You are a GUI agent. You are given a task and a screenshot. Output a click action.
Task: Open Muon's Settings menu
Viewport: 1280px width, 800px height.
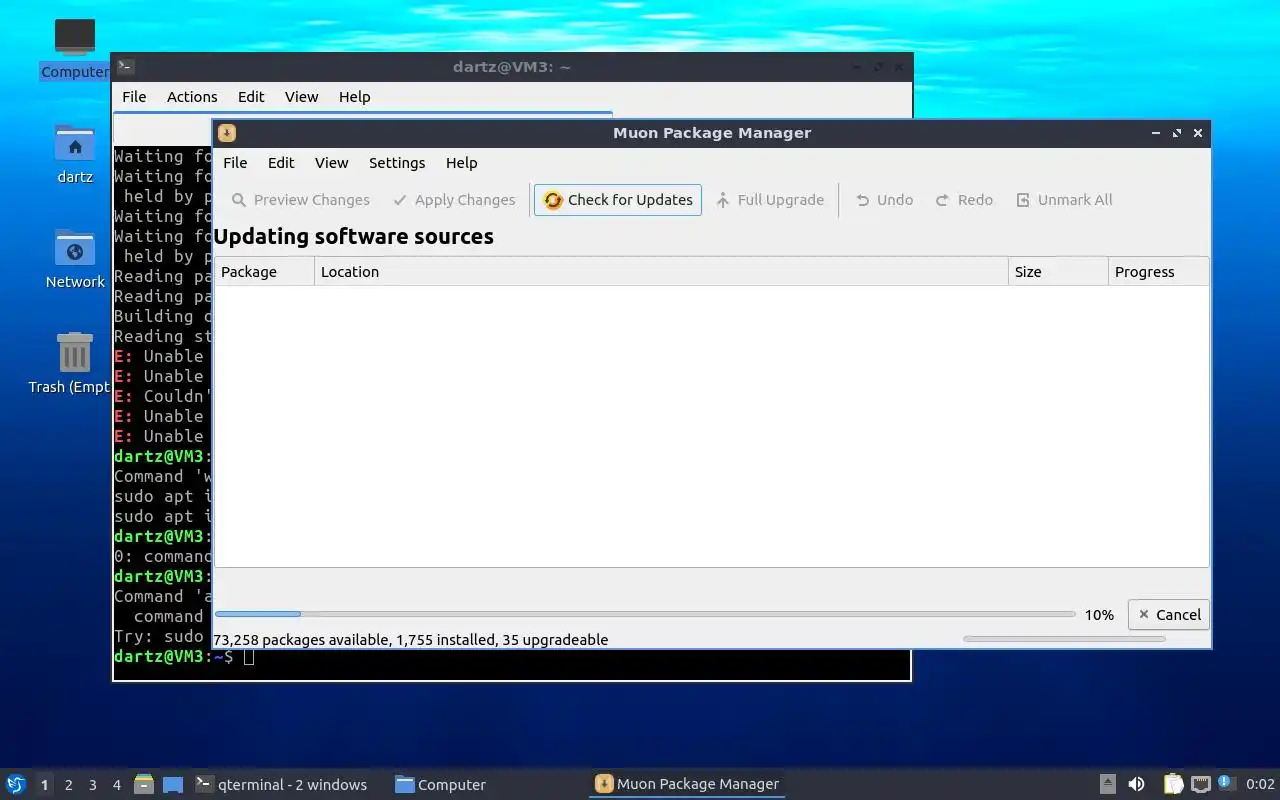397,163
